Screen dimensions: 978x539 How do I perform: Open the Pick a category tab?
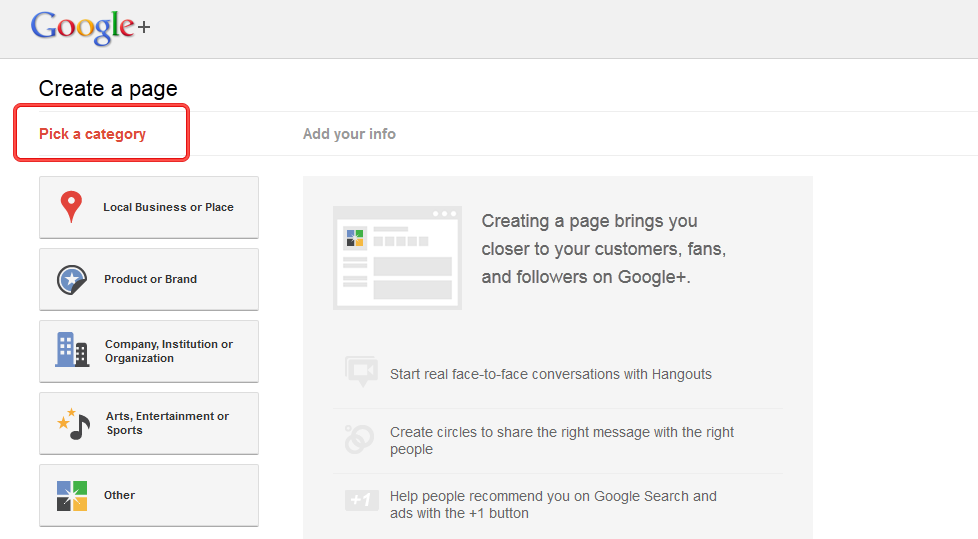92,134
